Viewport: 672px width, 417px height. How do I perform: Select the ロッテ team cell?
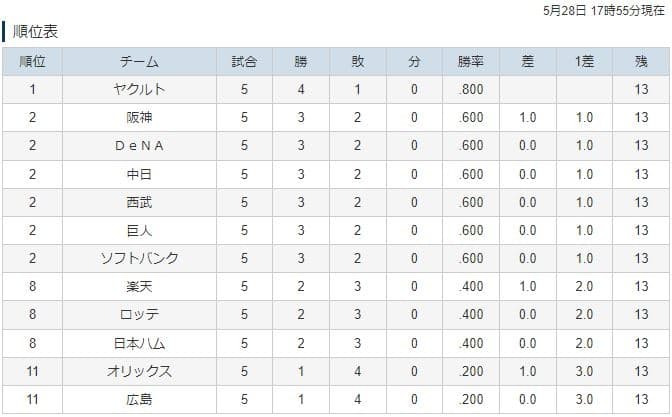click(x=139, y=315)
